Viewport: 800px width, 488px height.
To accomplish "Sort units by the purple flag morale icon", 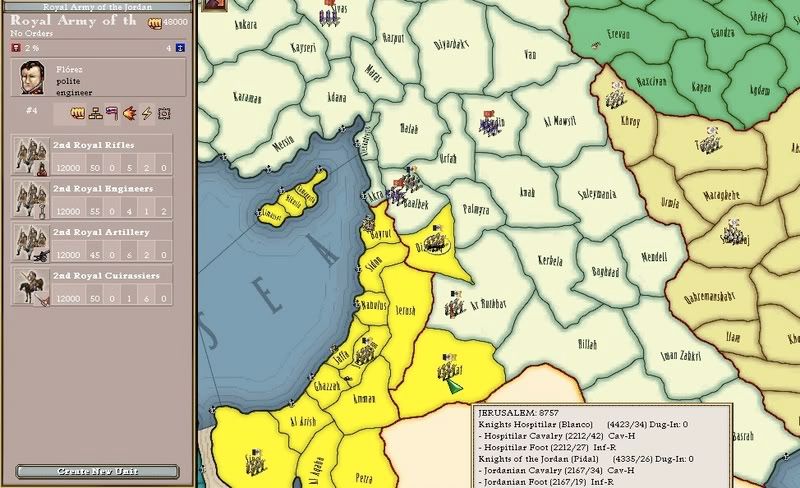I will pos(112,113).
